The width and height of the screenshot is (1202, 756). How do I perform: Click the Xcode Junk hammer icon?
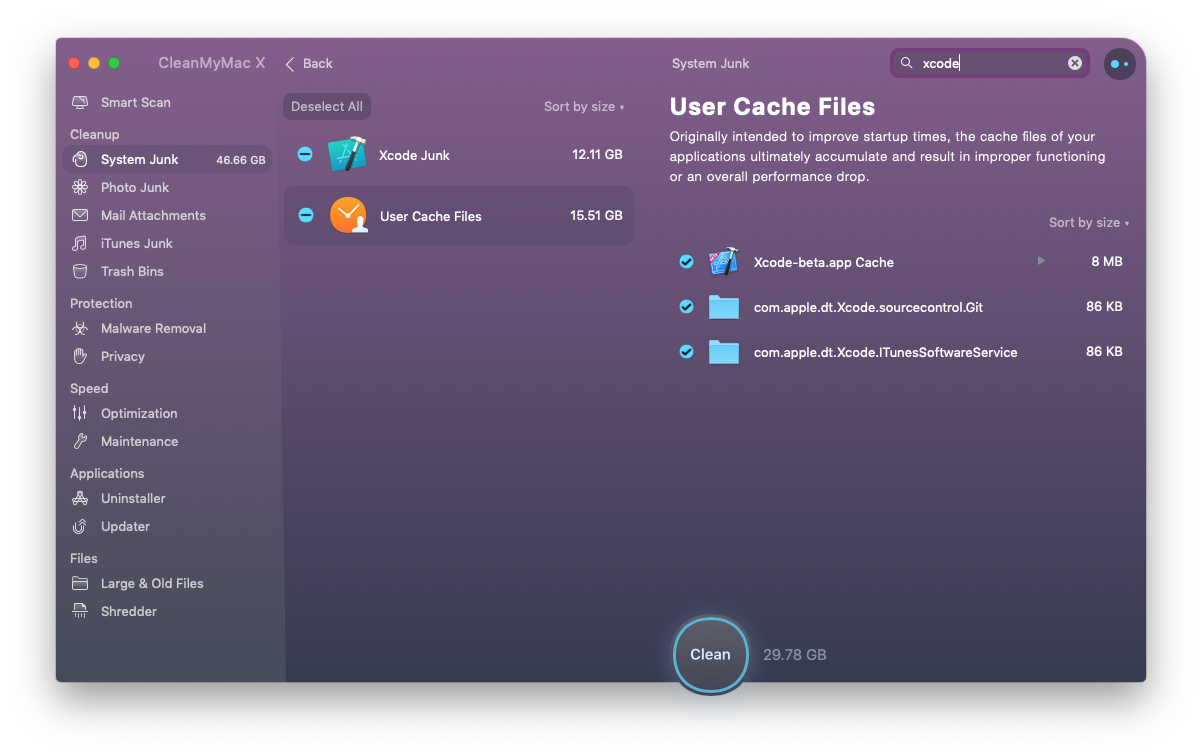pos(347,155)
